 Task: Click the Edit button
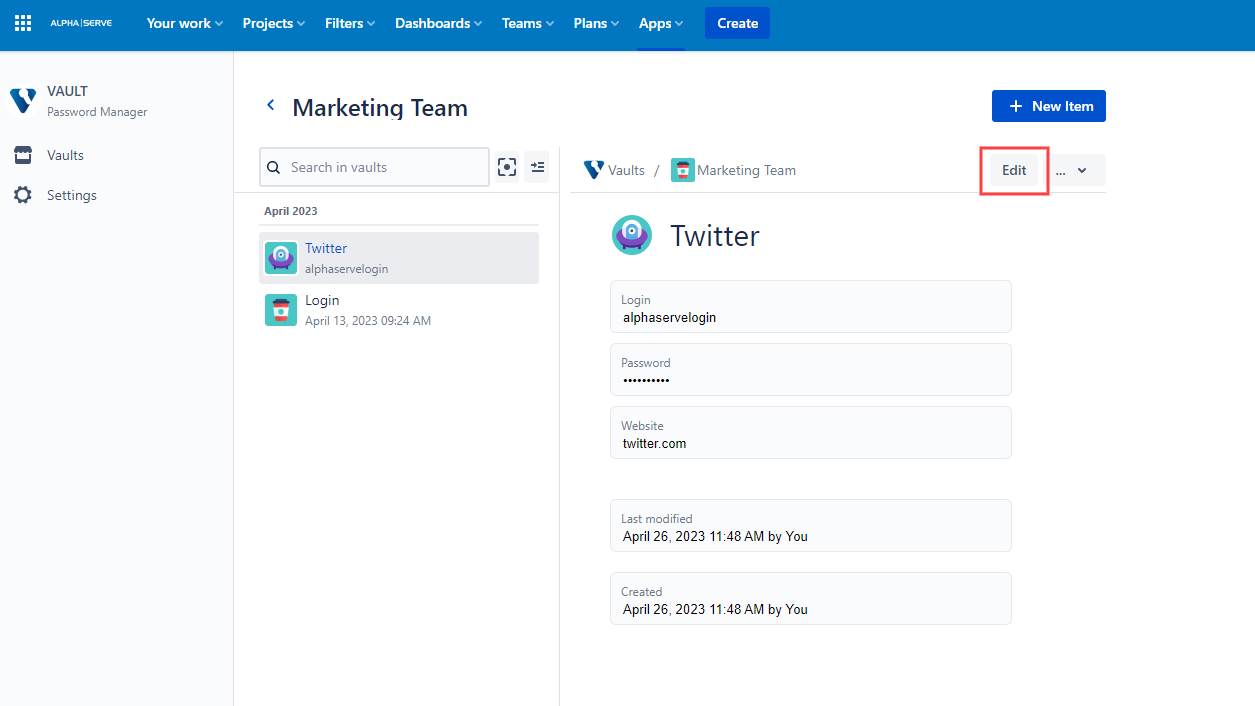point(1013,170)
